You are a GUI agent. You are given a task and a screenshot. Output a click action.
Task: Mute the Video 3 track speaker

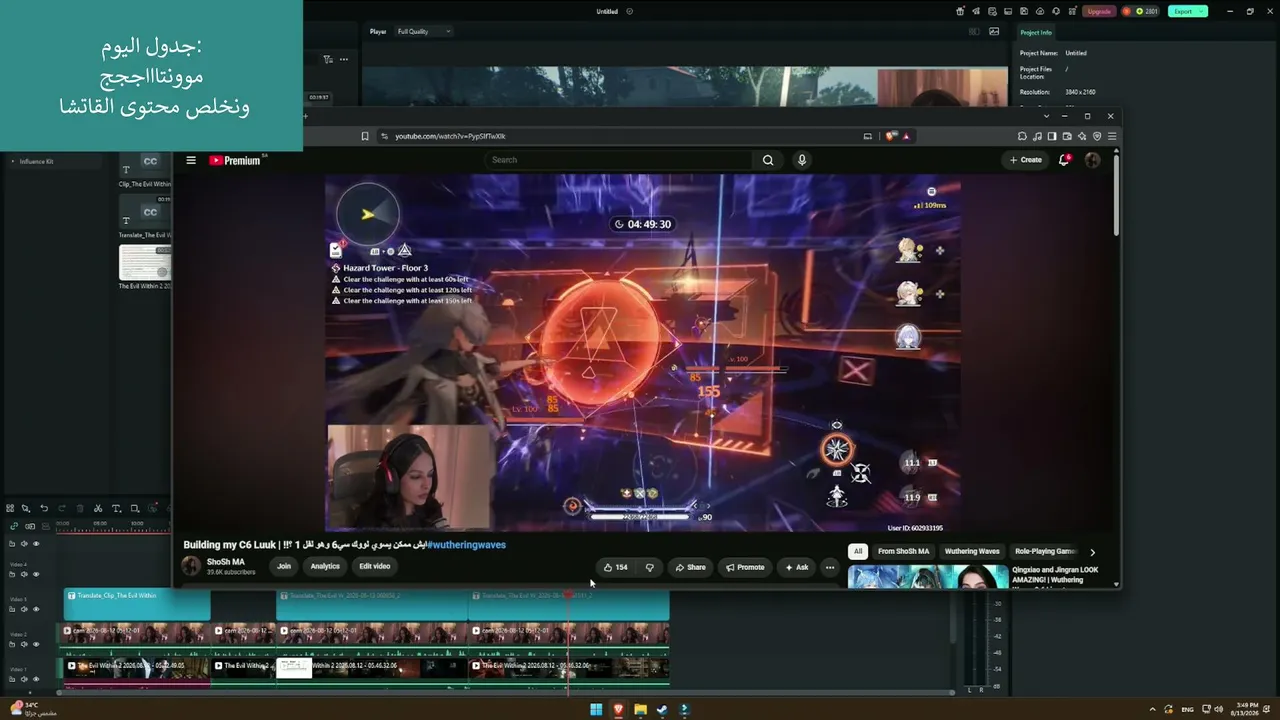[x=24, y=609]
